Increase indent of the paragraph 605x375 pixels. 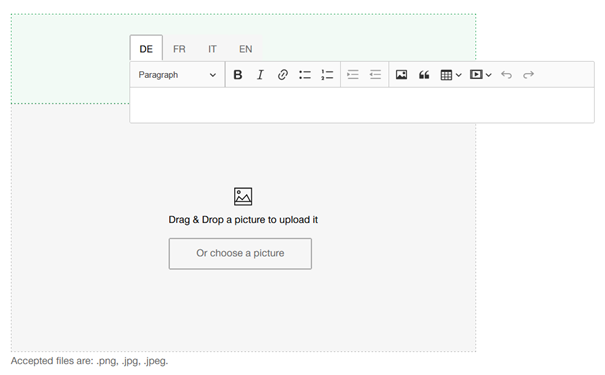[x=353, y=74]
